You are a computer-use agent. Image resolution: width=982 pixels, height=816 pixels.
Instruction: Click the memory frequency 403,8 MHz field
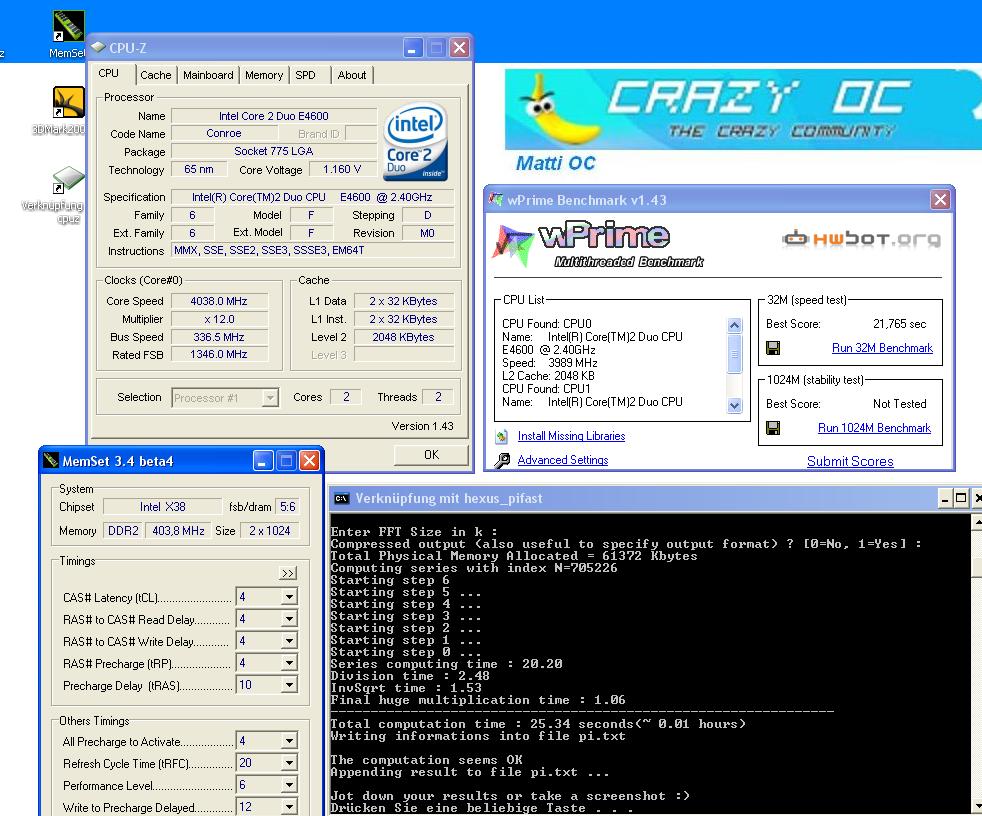tap(178, 531)
